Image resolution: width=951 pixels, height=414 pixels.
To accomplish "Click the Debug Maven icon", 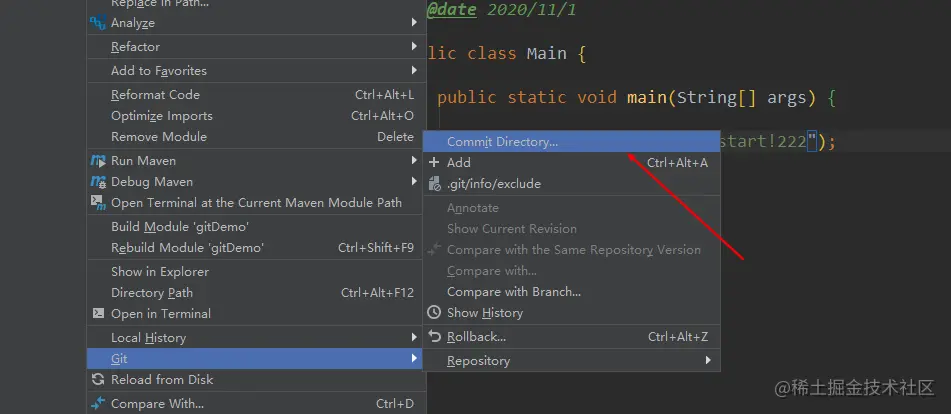I will [x=98, y=182].
